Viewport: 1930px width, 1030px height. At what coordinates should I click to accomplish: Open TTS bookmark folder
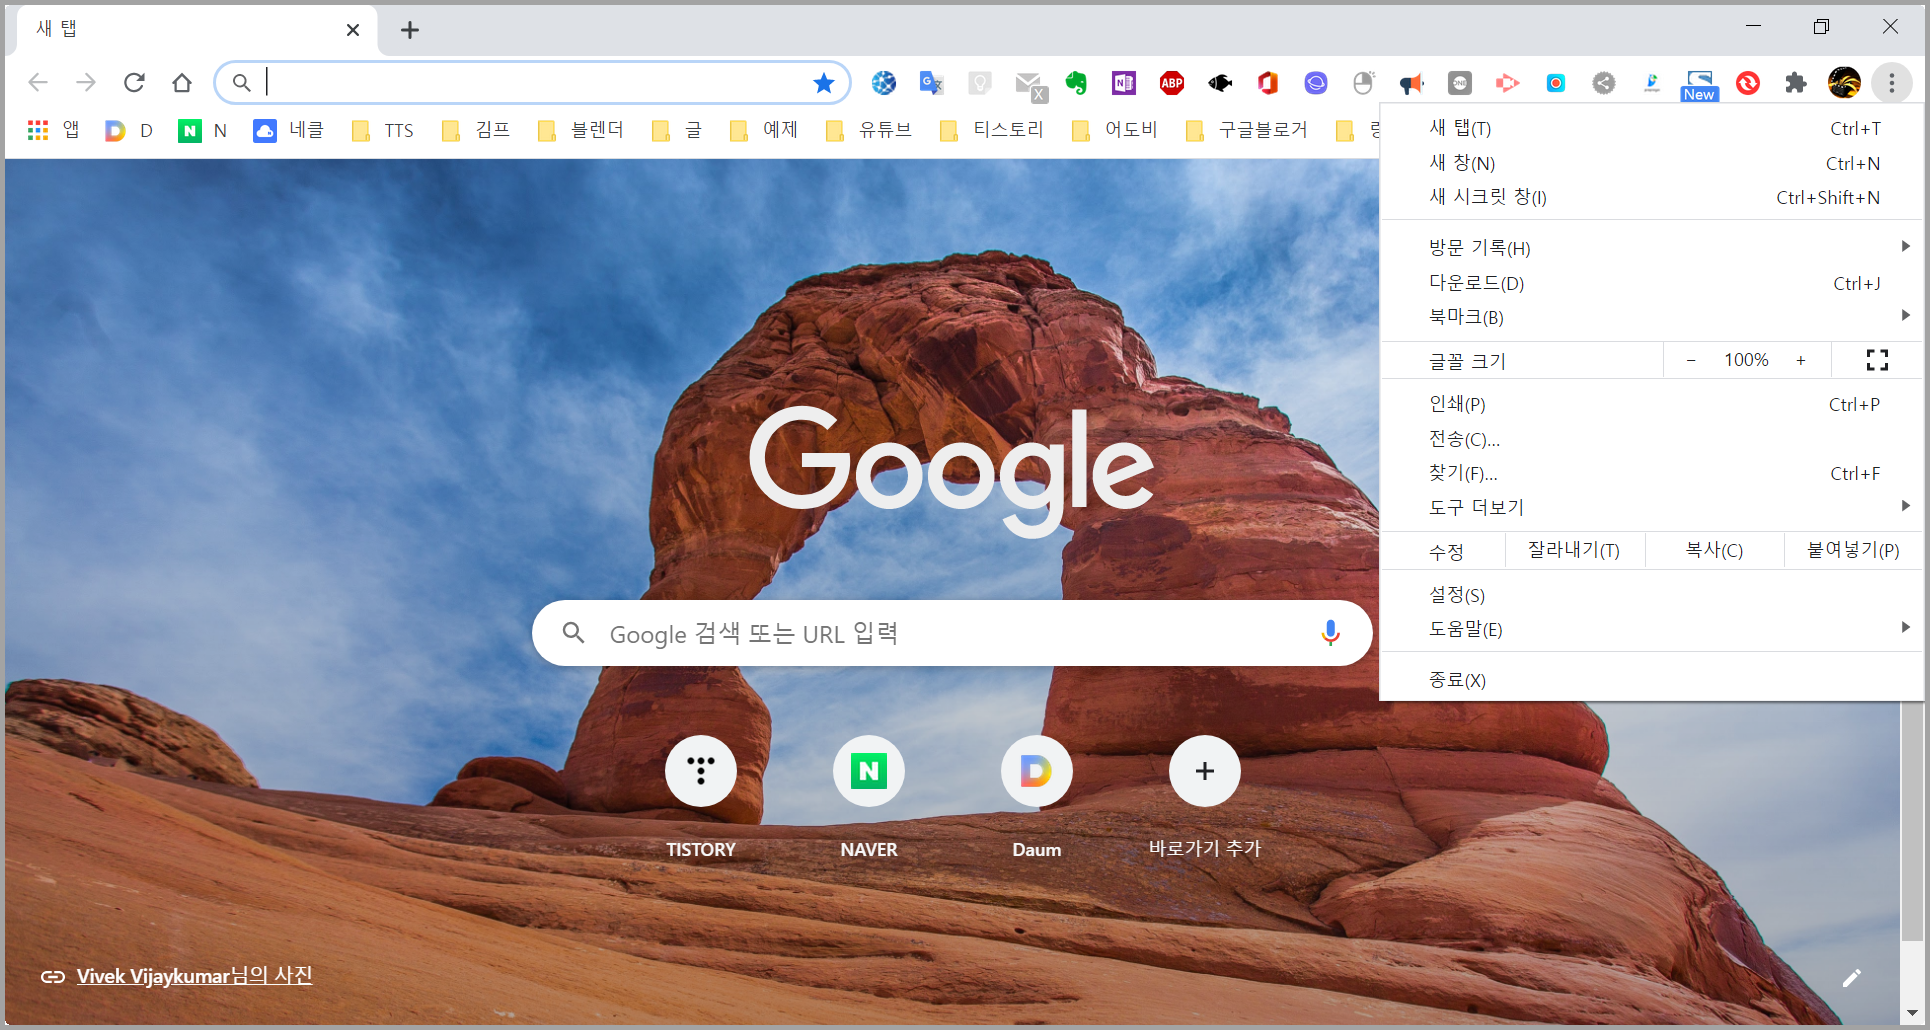[383, 130]
